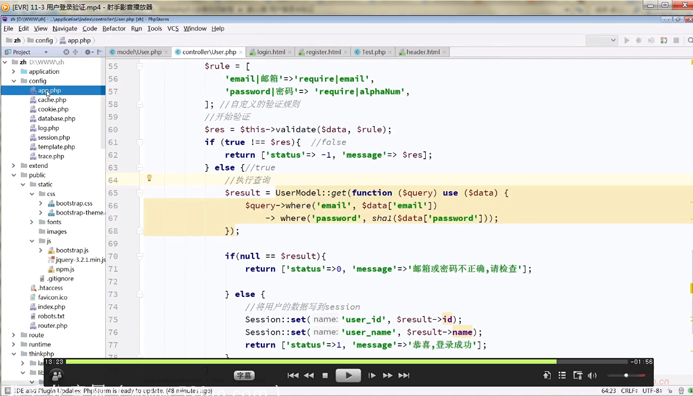This screenshot has width=693, height=396.
Task: Expand the route folder
Action: click(x=14, y=335)
